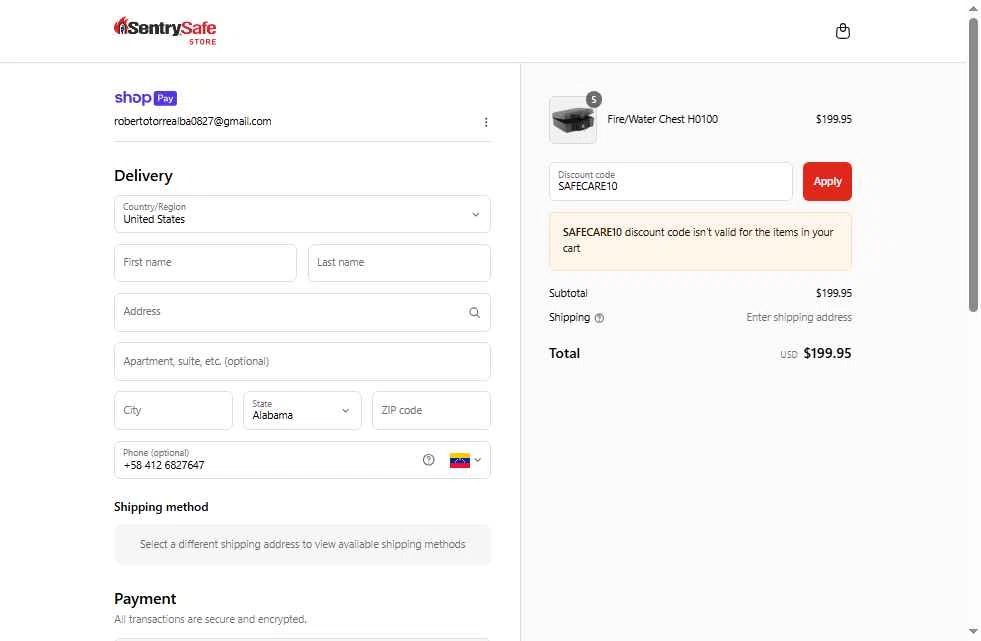981x641 pixels.
Task: Click the Total $199.95 amount
Action: pos(827,353)
